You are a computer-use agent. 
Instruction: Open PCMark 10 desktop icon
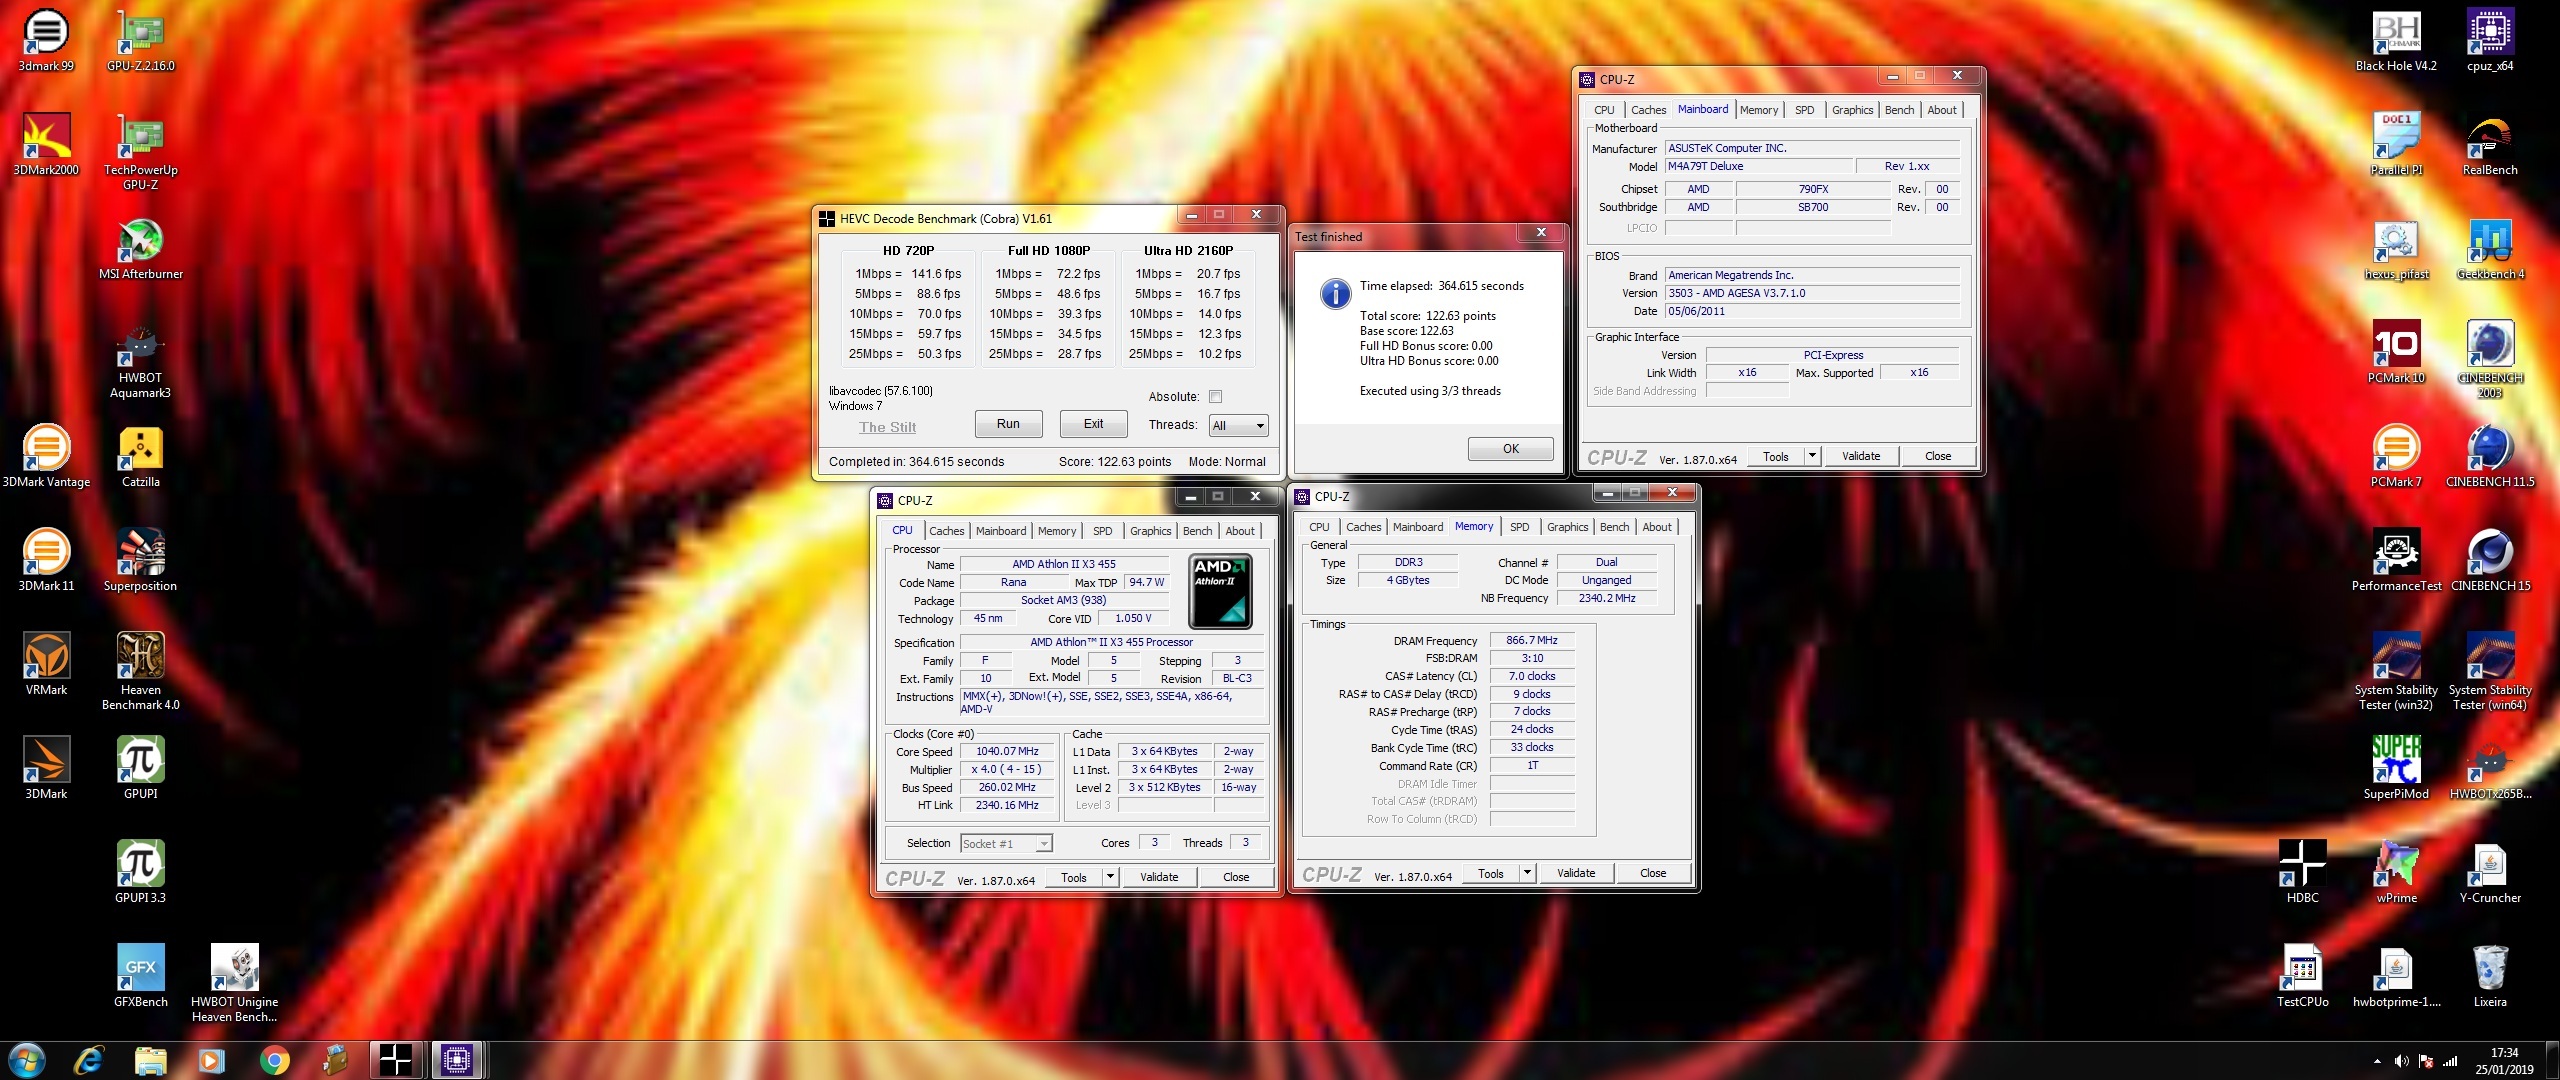click(2396, 352)
